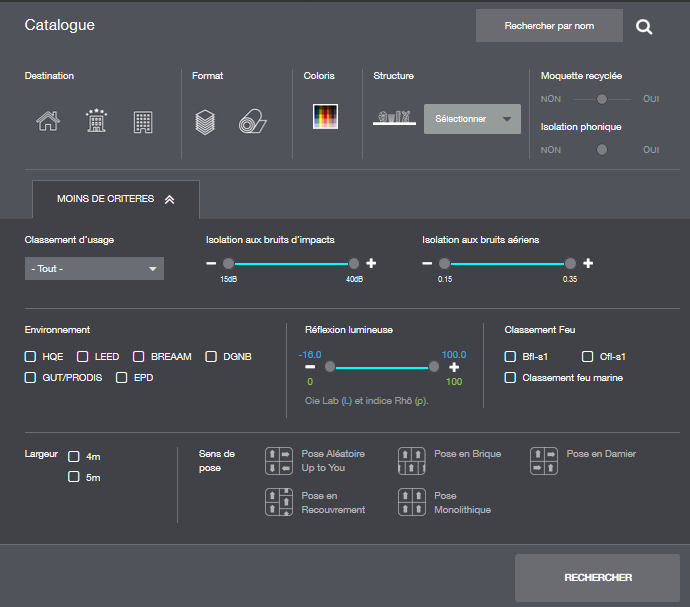
Task: Toggle the Moquette recyclée switch
Action: pyautogui.click(x=602, y=99)
